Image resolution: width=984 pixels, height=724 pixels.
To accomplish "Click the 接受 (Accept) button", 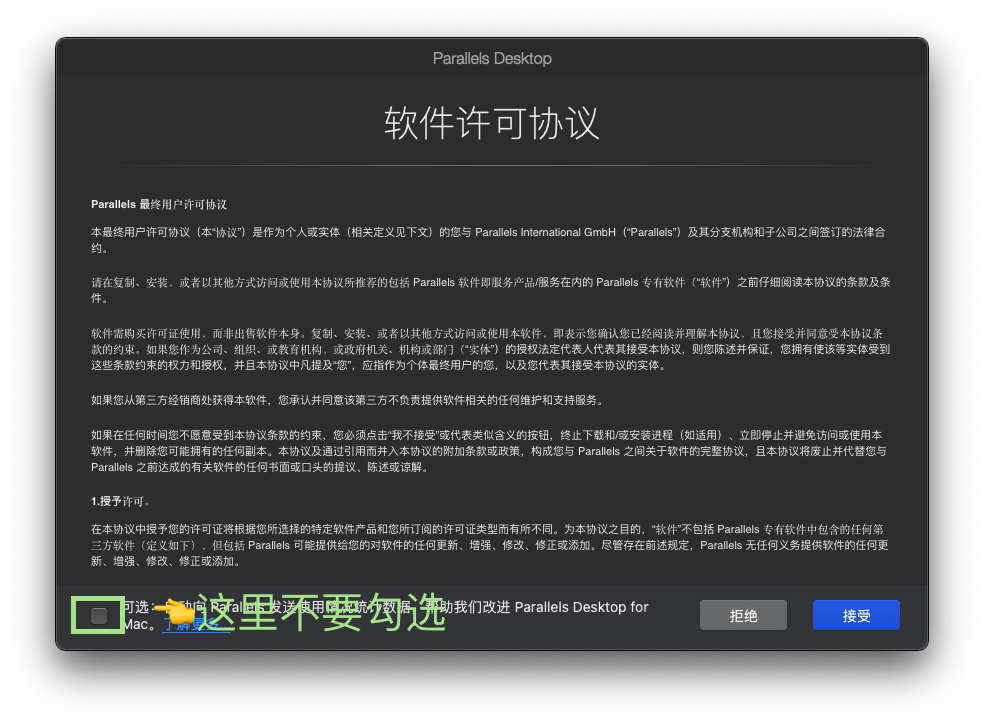I will pos(856,615).
